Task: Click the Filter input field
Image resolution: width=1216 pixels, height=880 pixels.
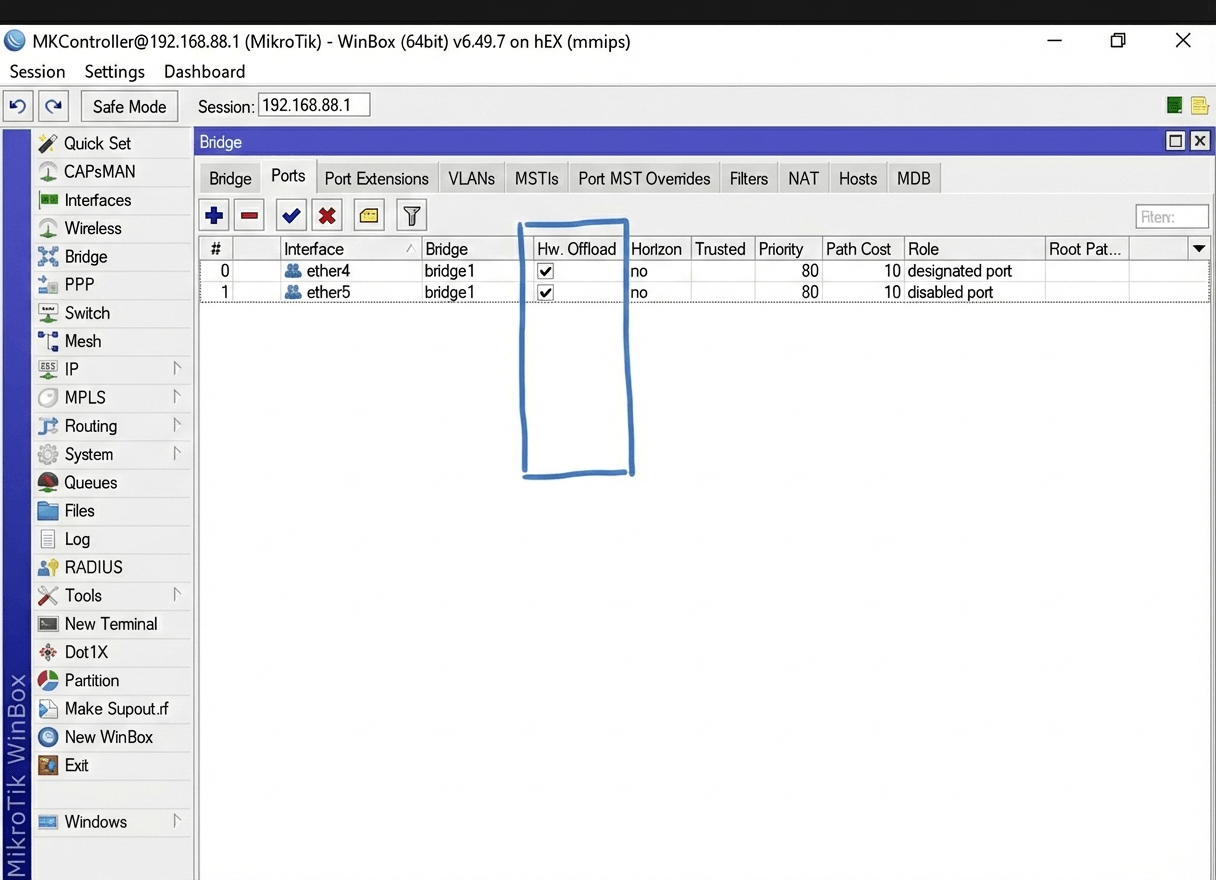Action: coord(1171,216)
